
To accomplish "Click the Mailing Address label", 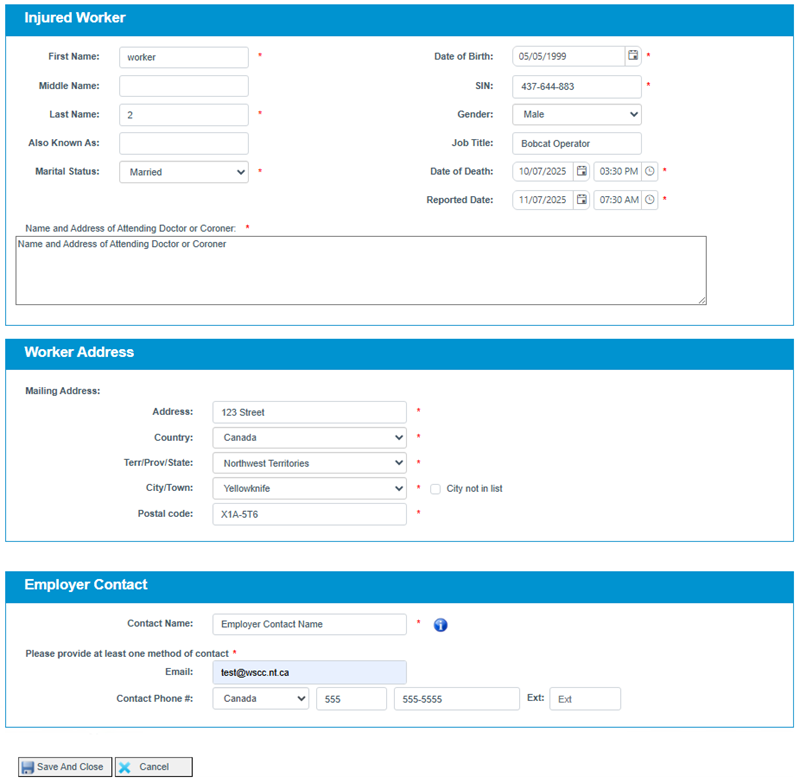I will pyautogui.click(x=63, y=391).
